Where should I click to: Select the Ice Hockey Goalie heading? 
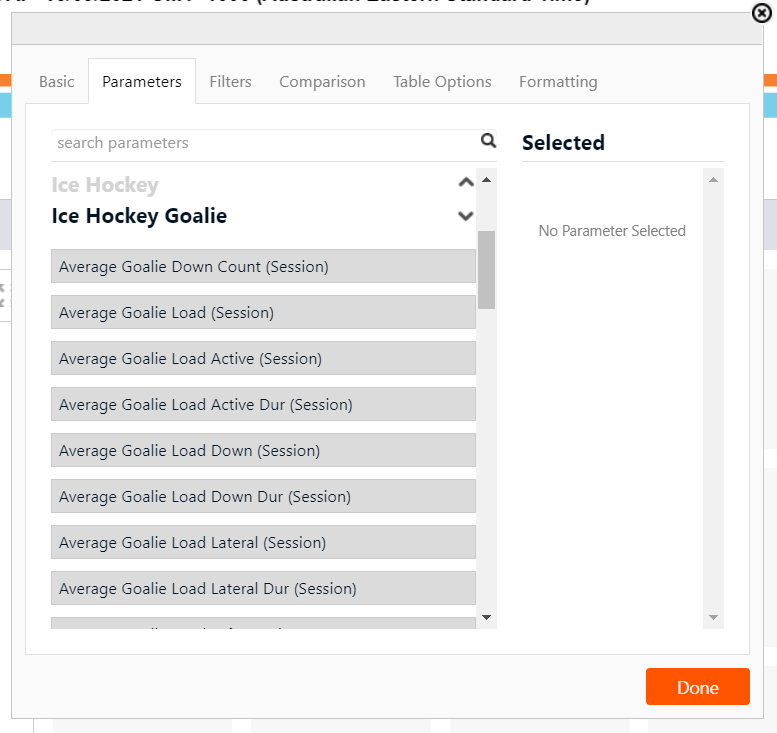[139, 216]
